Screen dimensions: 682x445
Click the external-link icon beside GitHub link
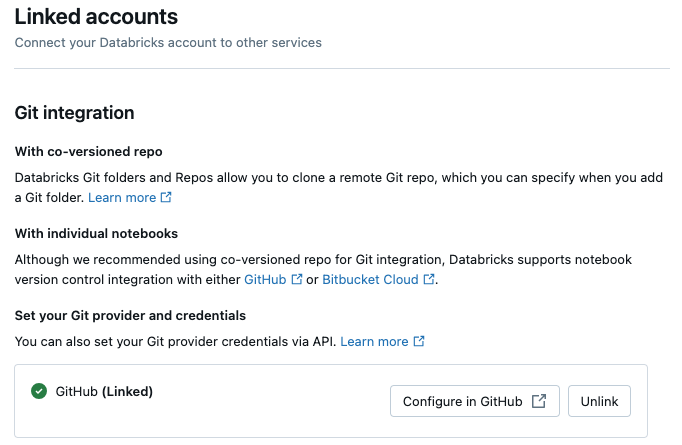pyautogui.click(x=296, y=280)
